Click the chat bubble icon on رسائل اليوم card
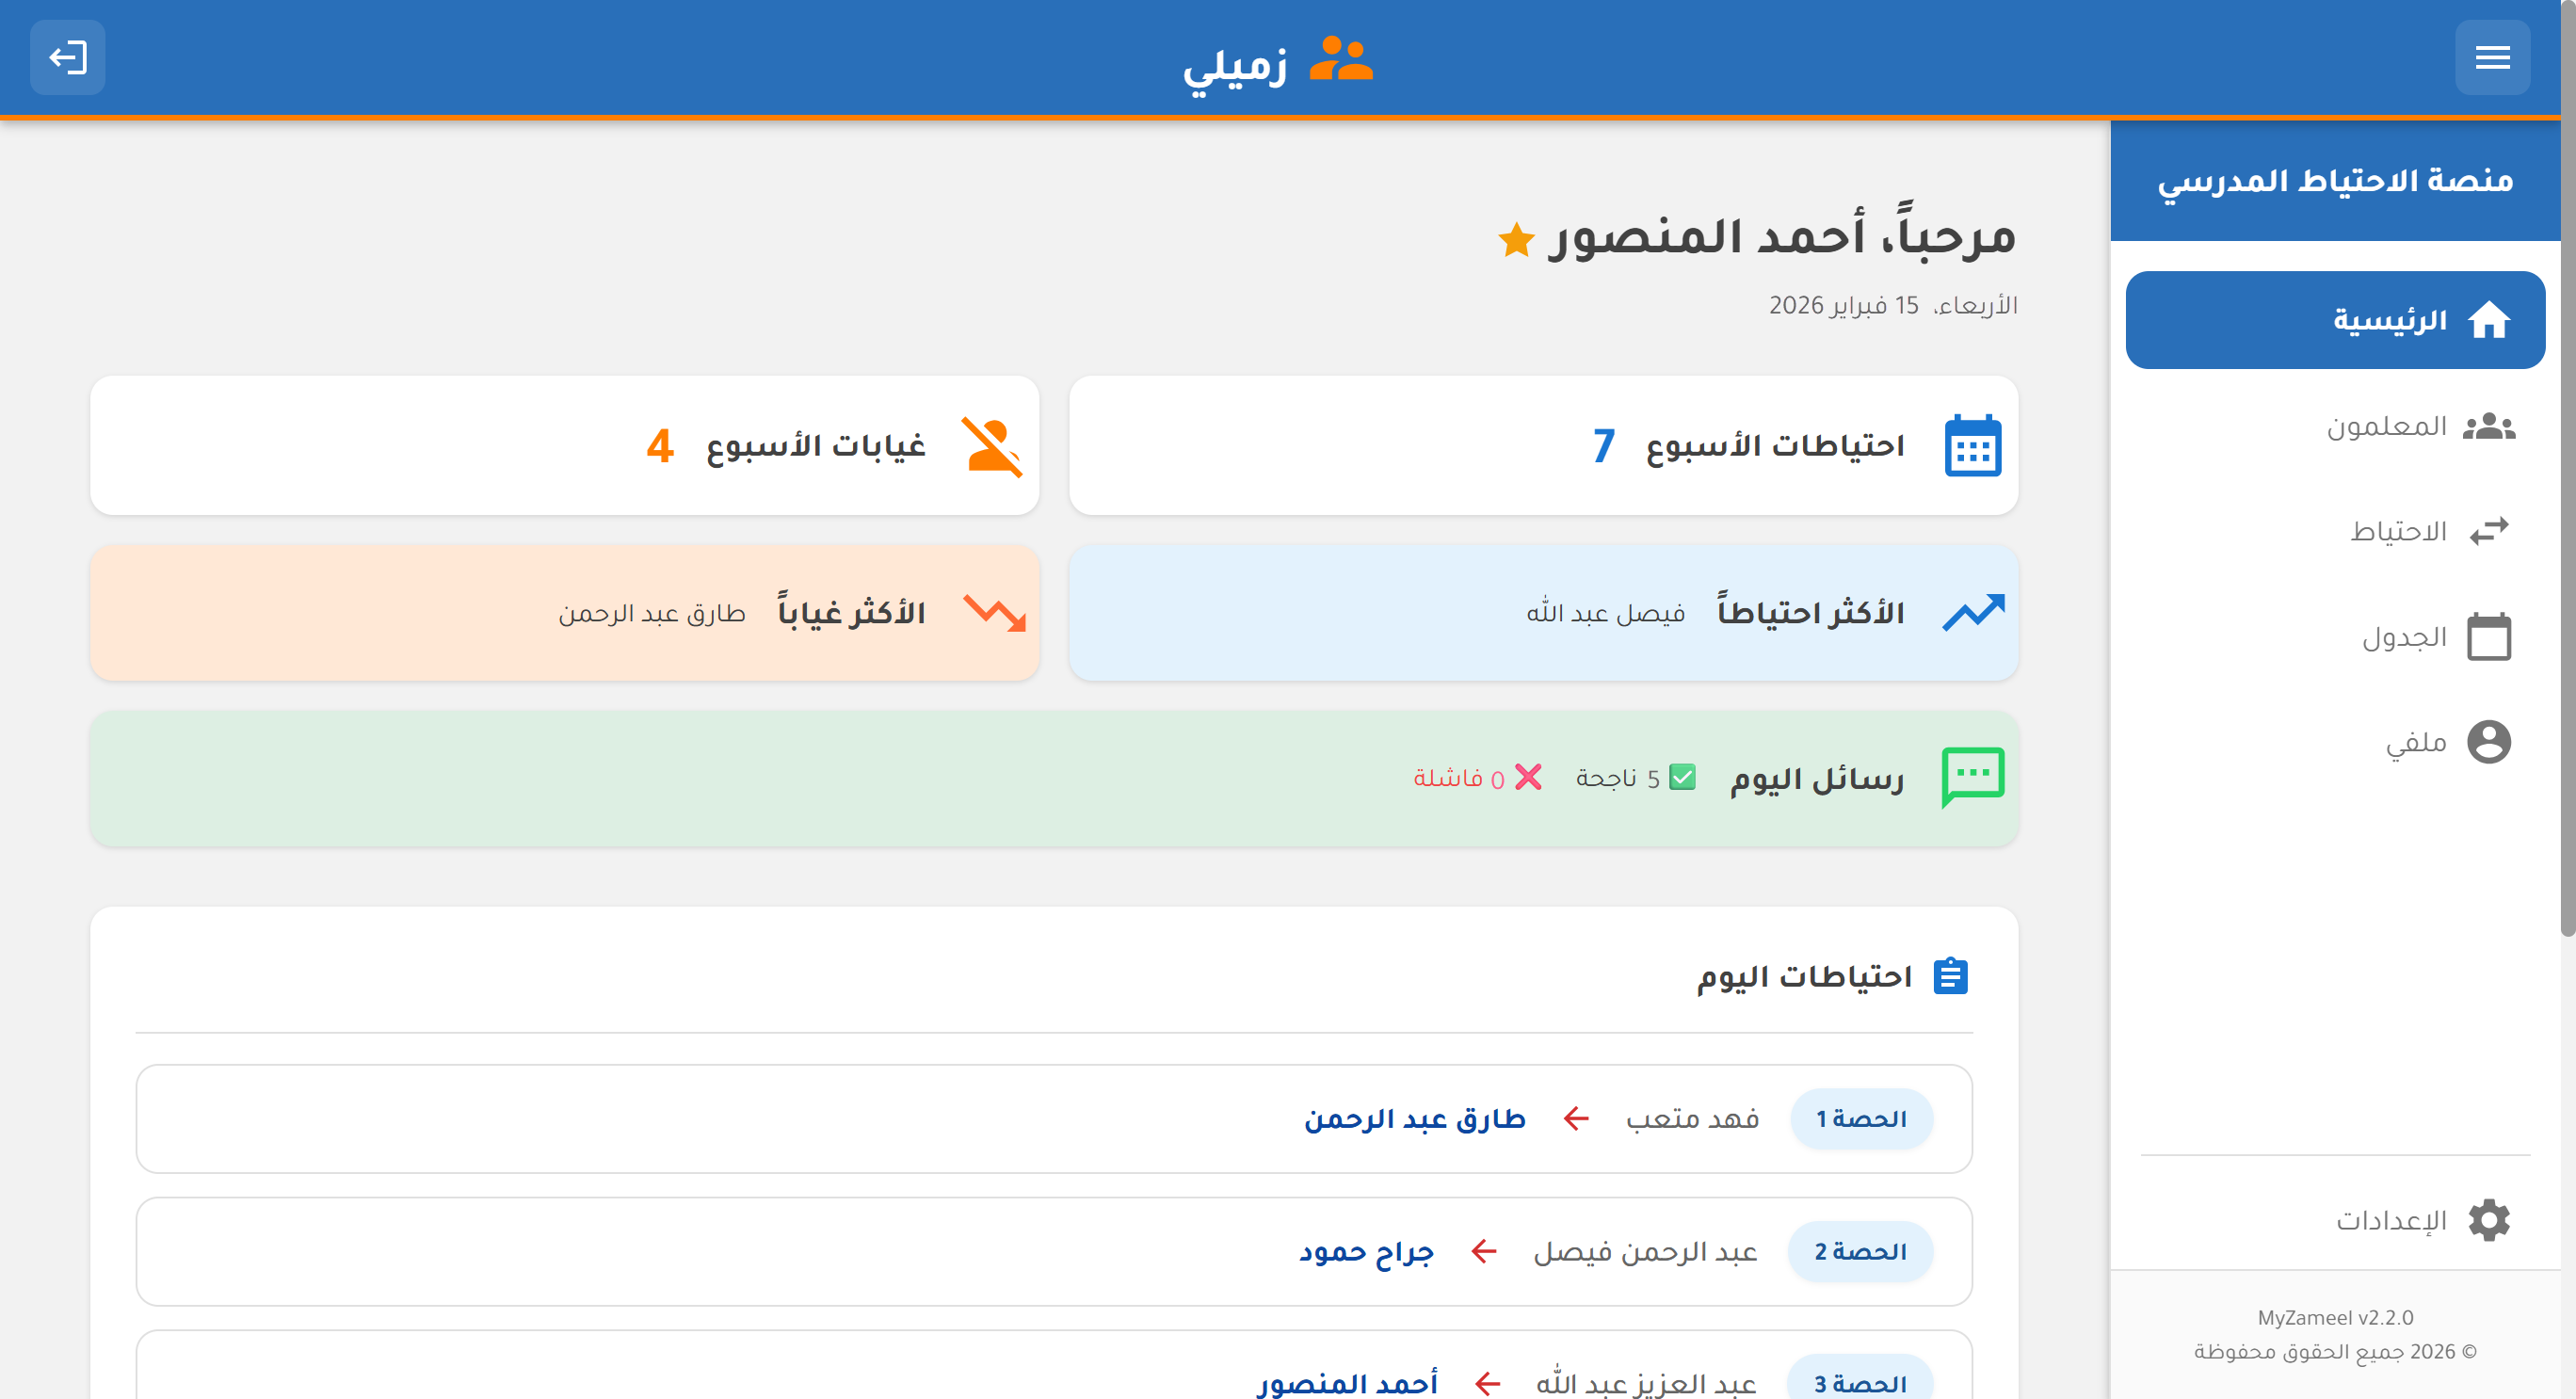The height and width of the screenshot is (1399, 2576). pos(1974,777)
